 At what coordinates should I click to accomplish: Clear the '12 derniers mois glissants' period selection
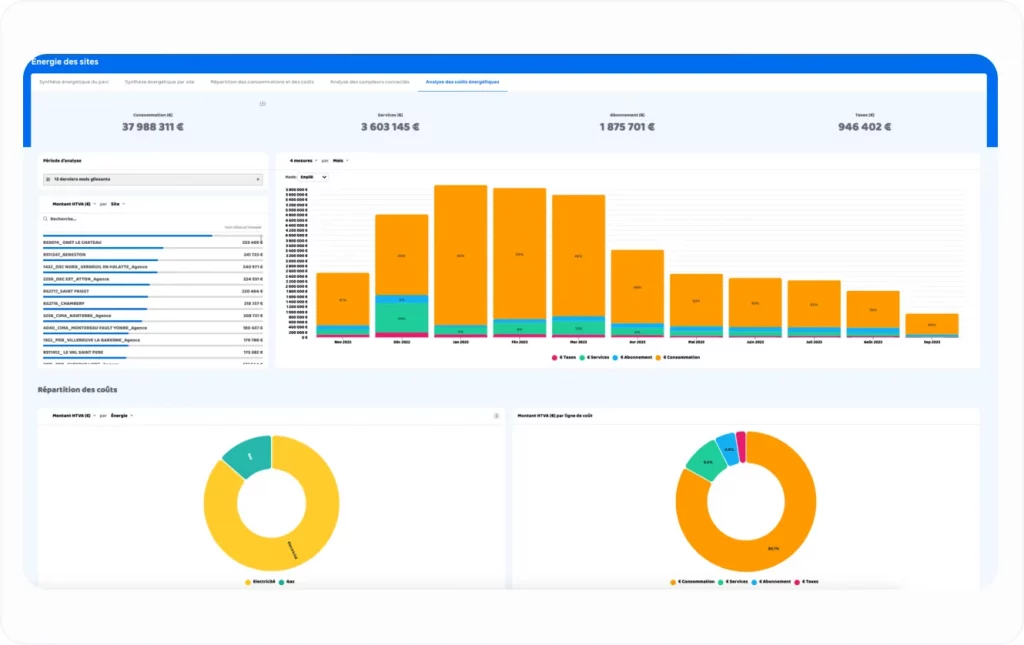(x=259, y=180)
